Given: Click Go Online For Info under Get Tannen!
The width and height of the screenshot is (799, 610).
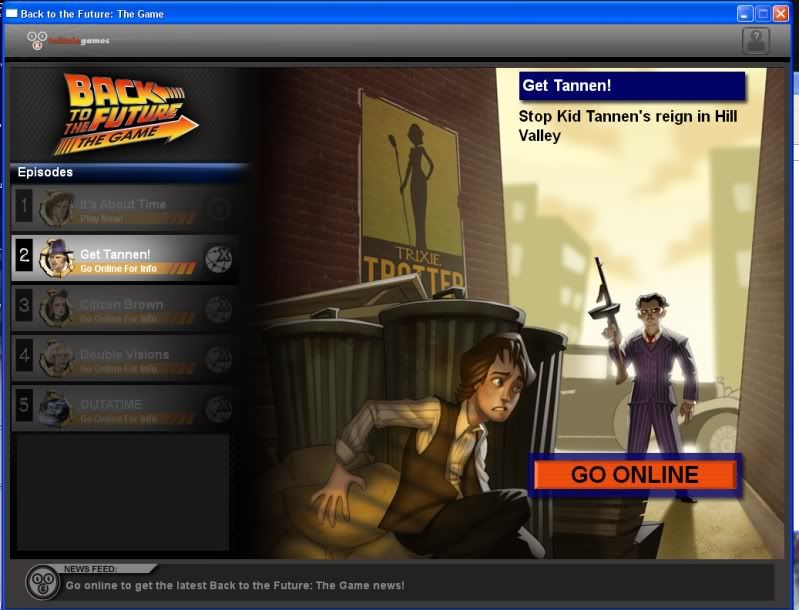Looking at the screenshot, I should coord(118,269).
